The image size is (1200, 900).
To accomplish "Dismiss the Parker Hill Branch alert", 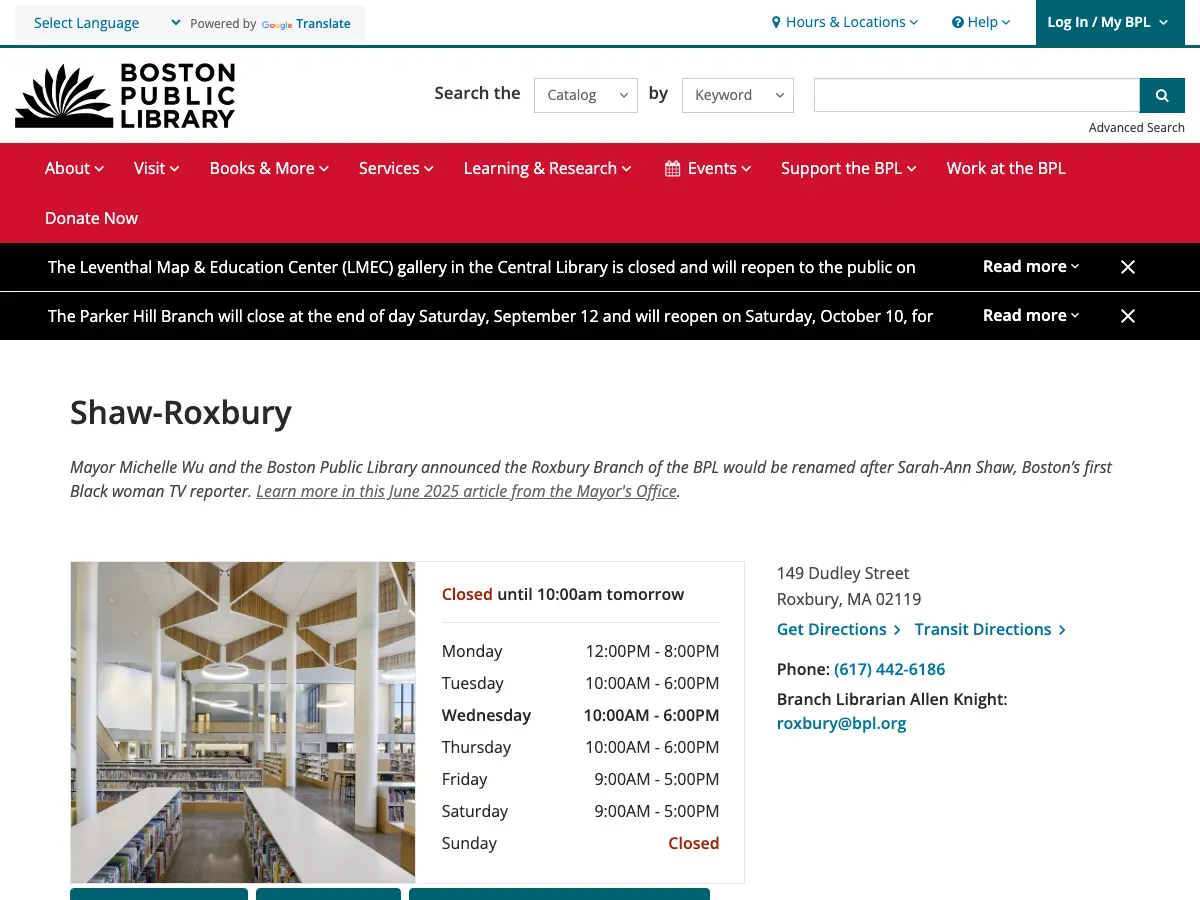I will [x=1128, y=316].
